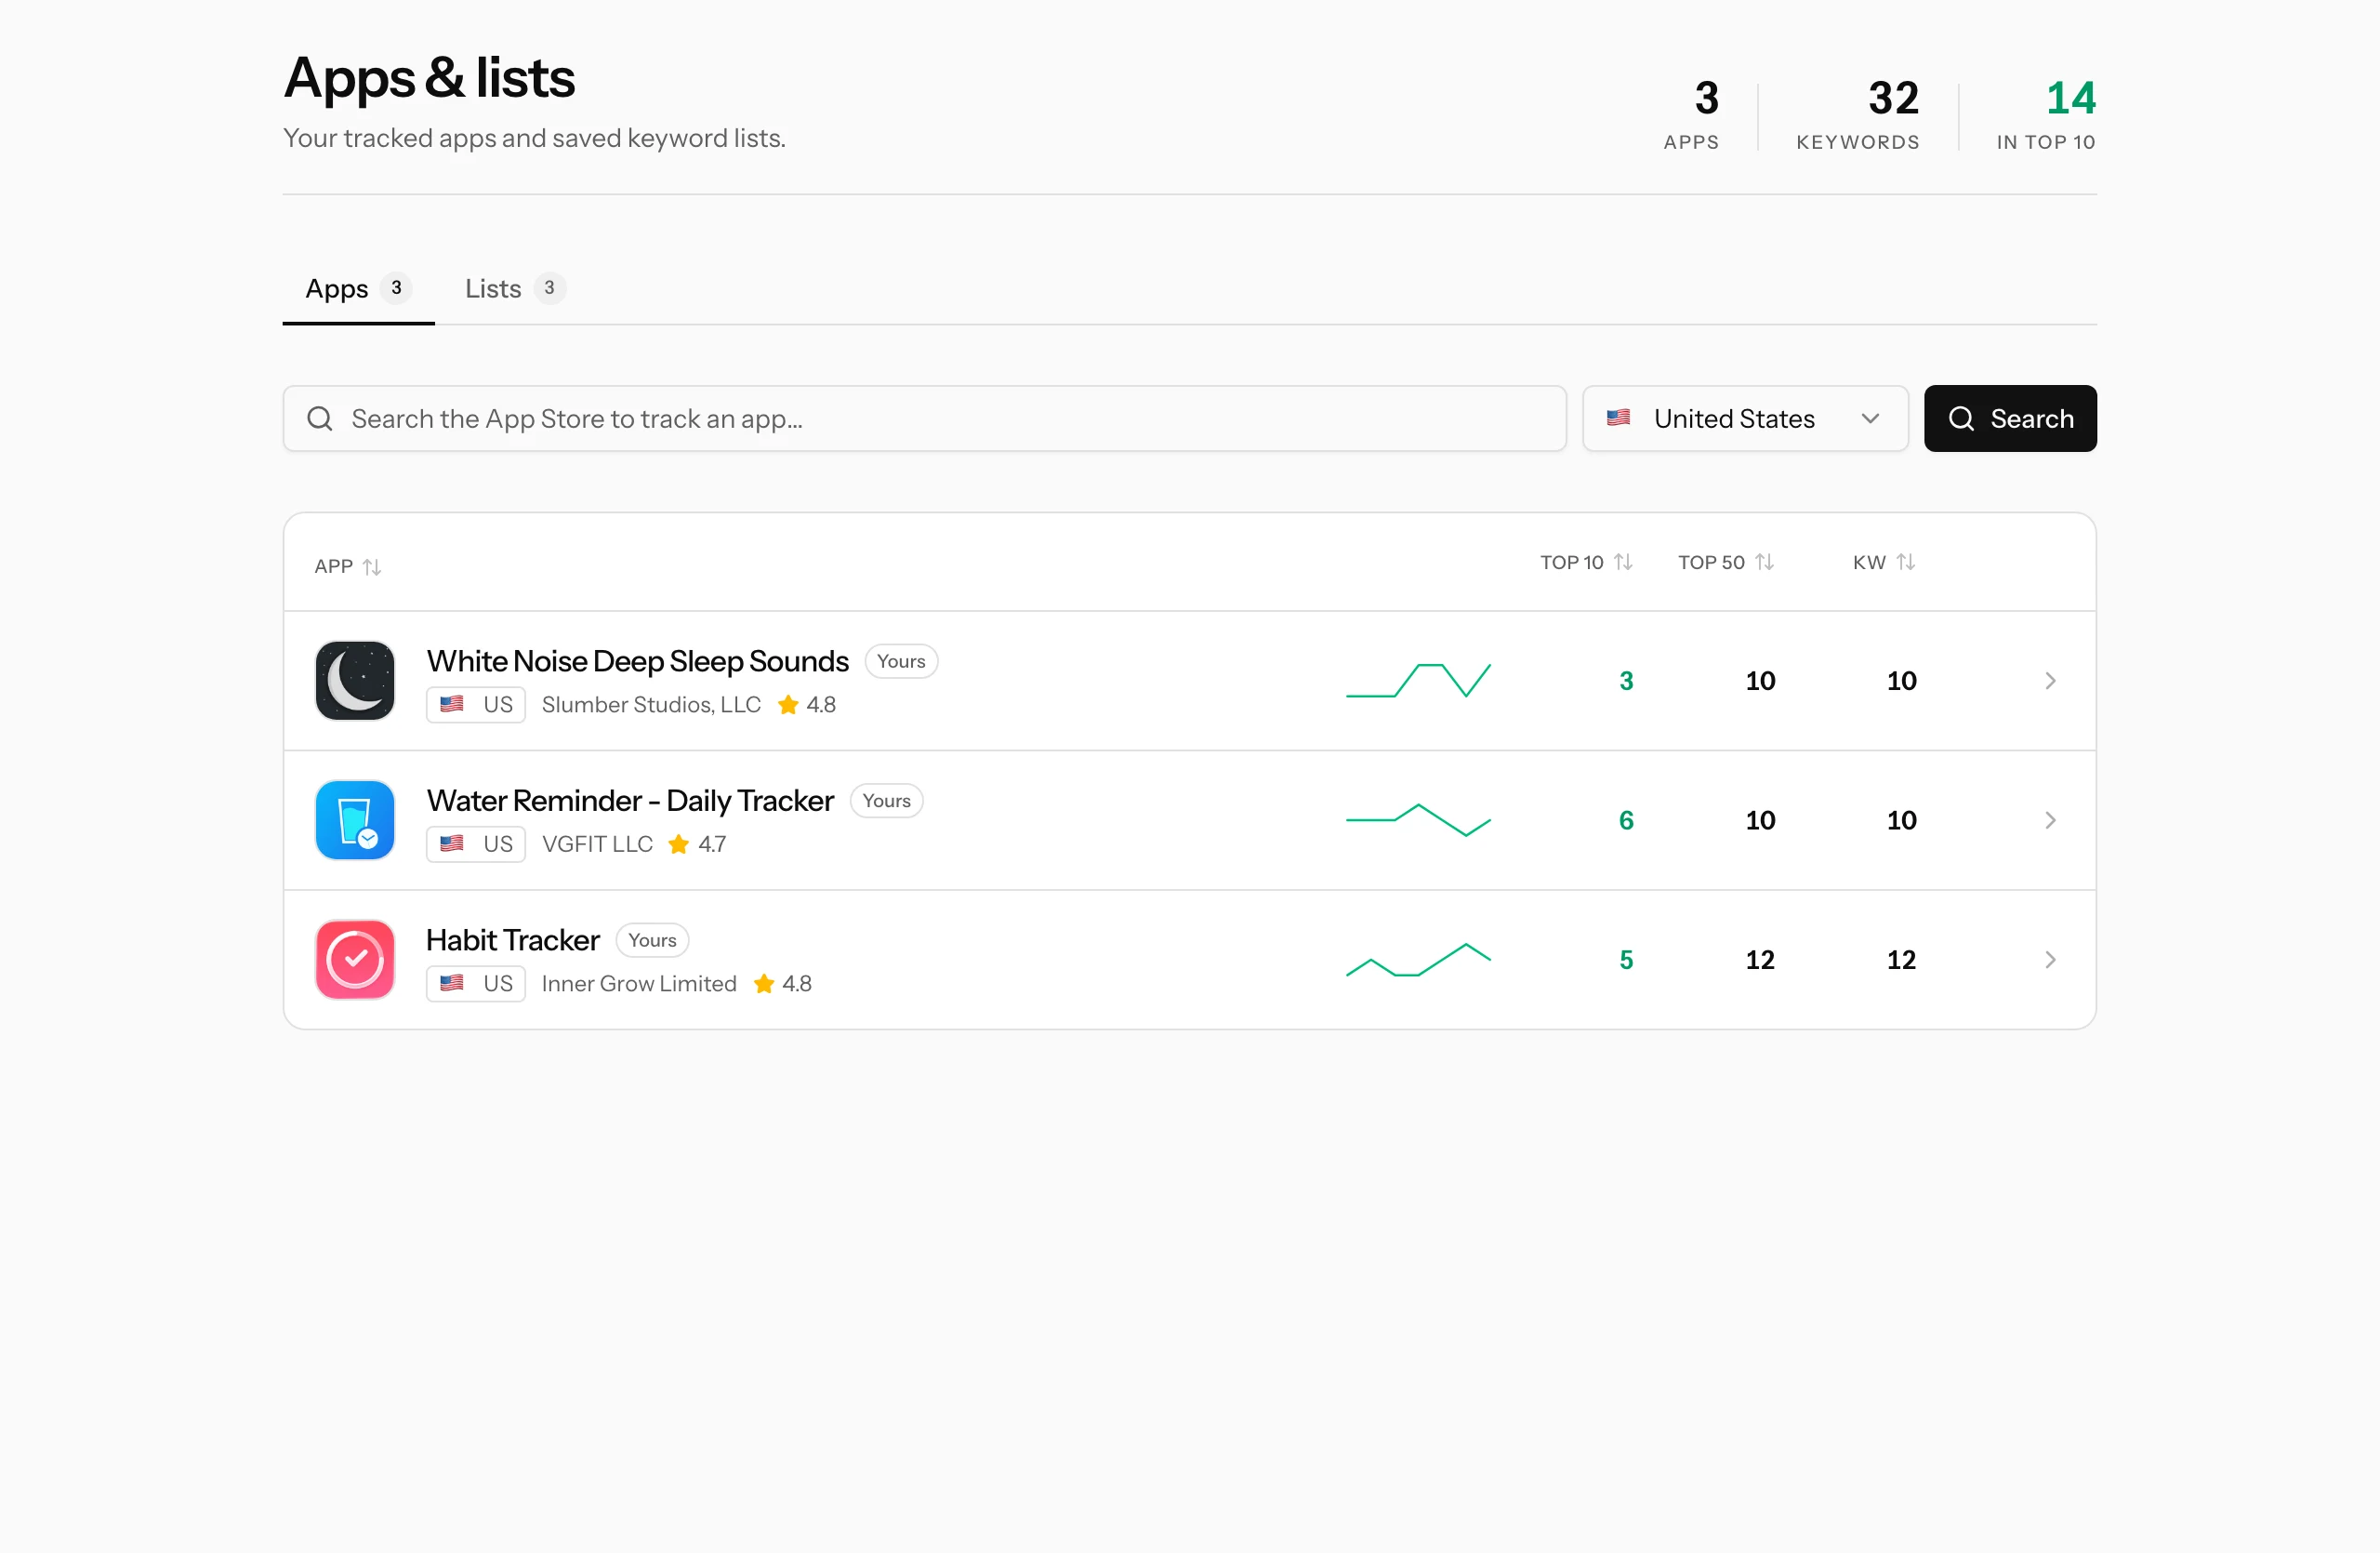2380x1553 pixels.
Task: Click the White Noise trend sparkline
Action: pos(1418,681)
